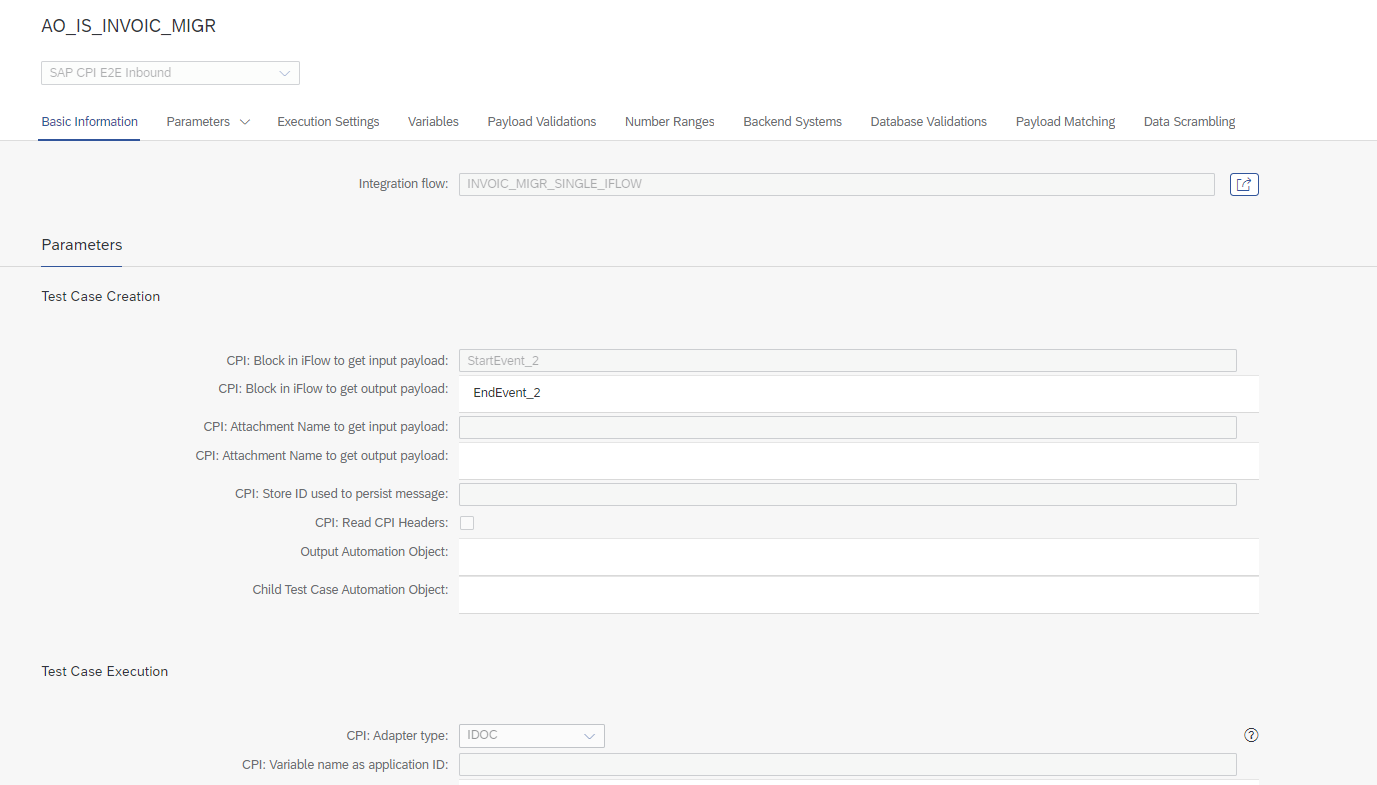
Task: Toggle the Read CPI Headers checkbox
Action: pyautogui.click(x=467, y=523)
